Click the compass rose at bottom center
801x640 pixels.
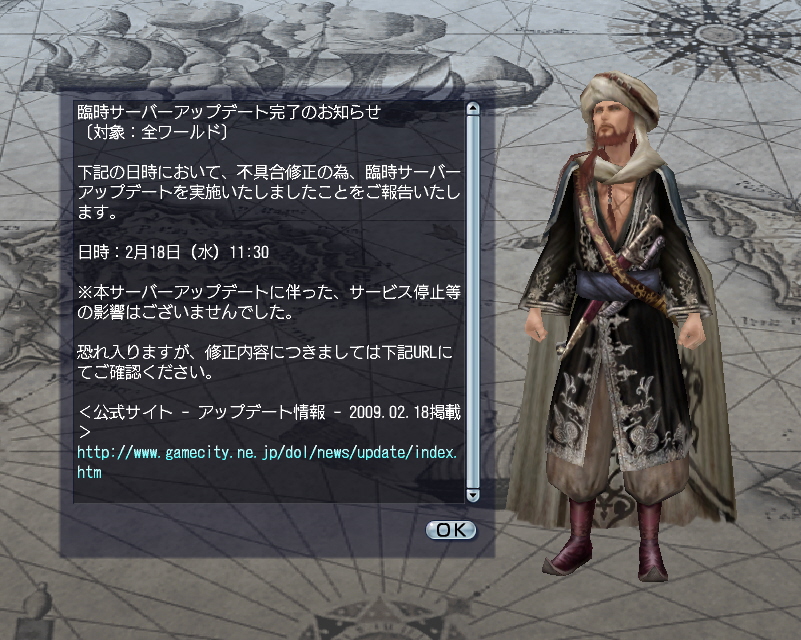point(386,621)
